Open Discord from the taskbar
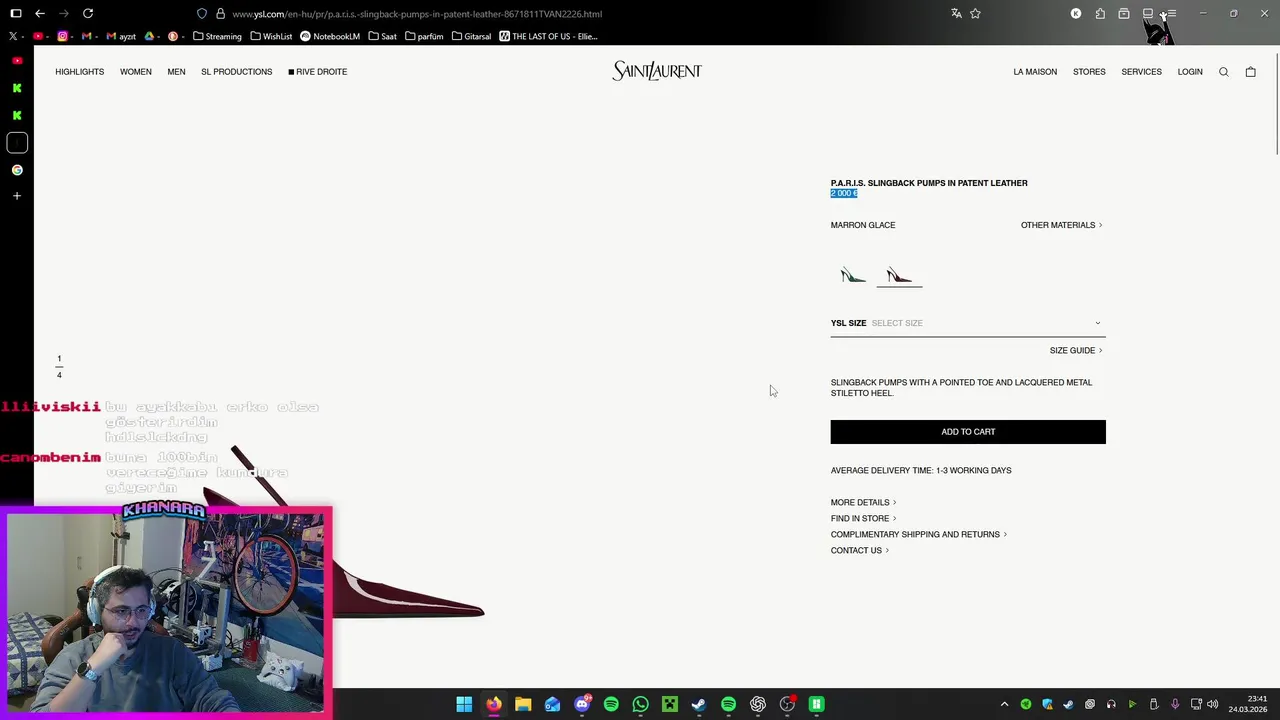This screenshot has height=720, width=1280. 582,704
